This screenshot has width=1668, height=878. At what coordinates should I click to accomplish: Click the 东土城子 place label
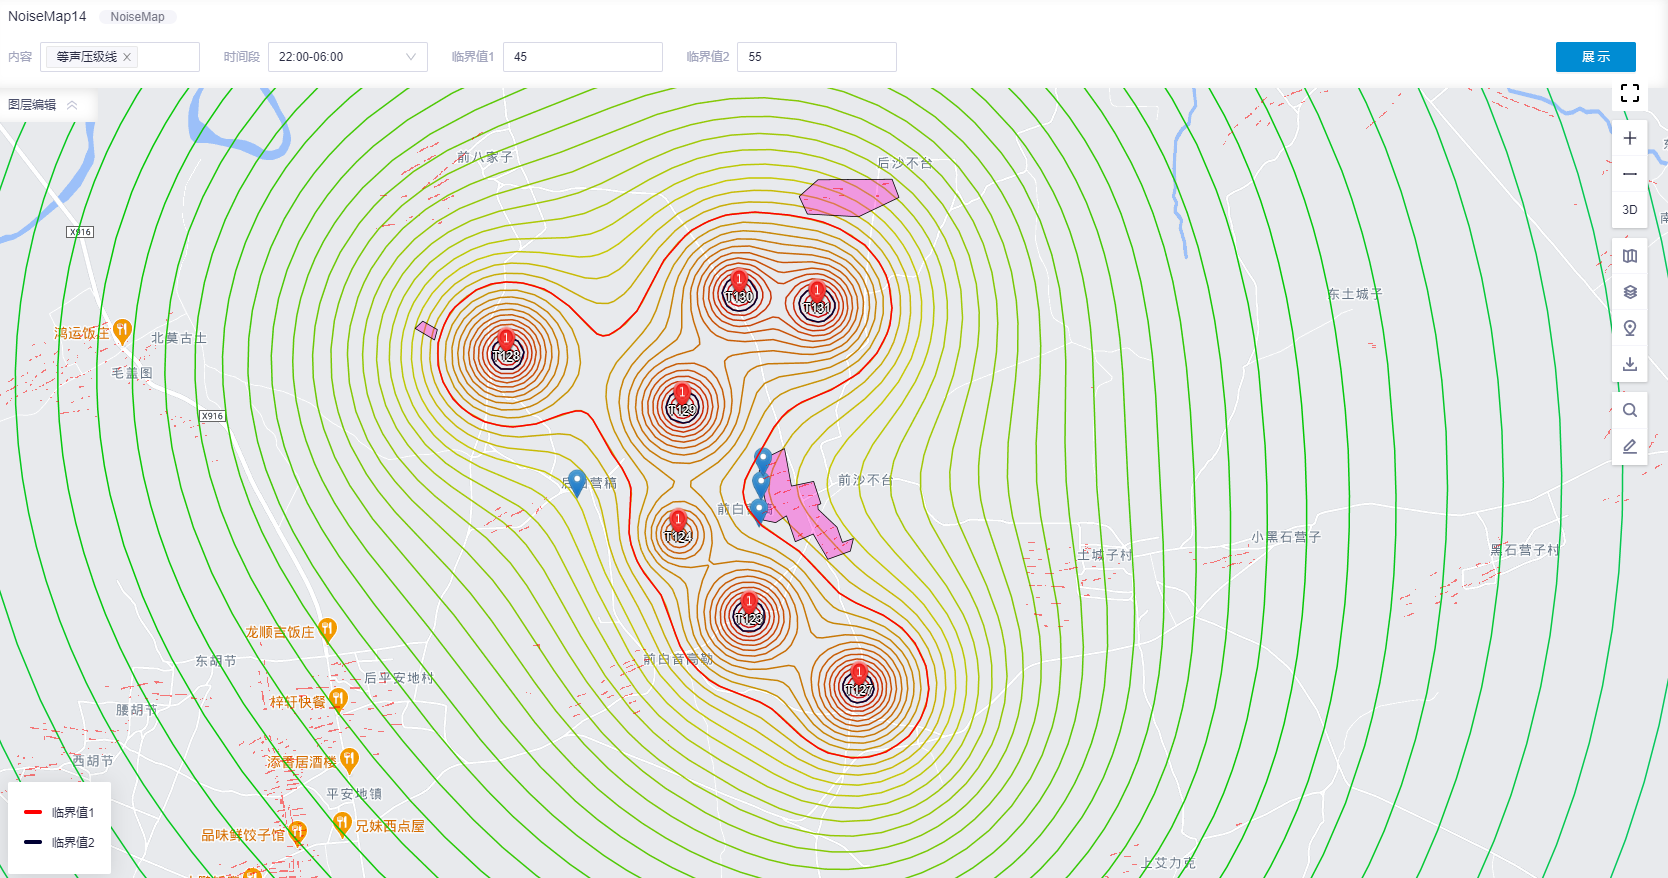point(1355,294)
